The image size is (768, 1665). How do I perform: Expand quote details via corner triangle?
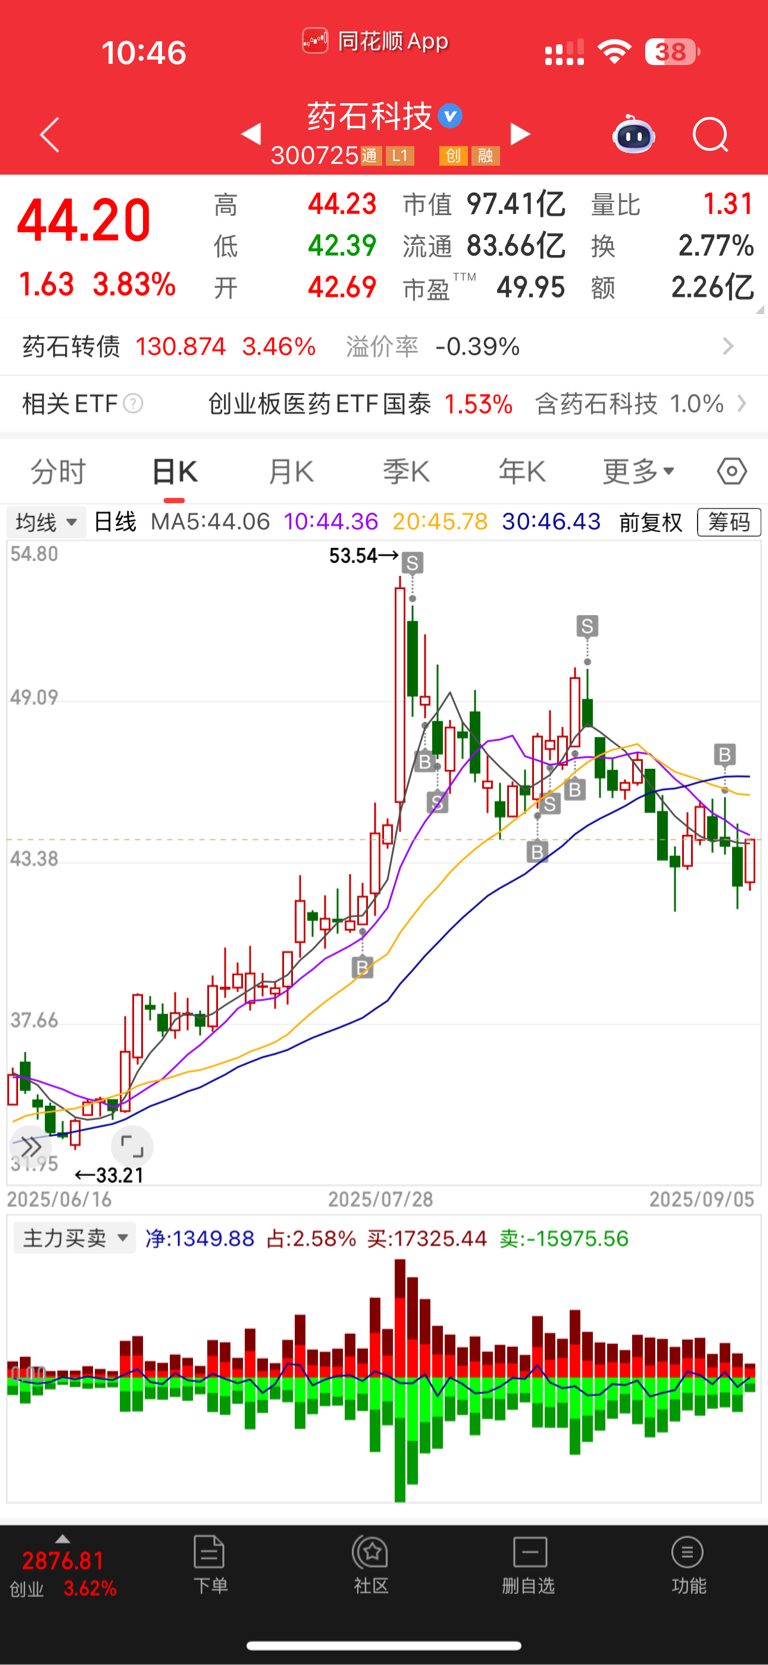(760, 310)
